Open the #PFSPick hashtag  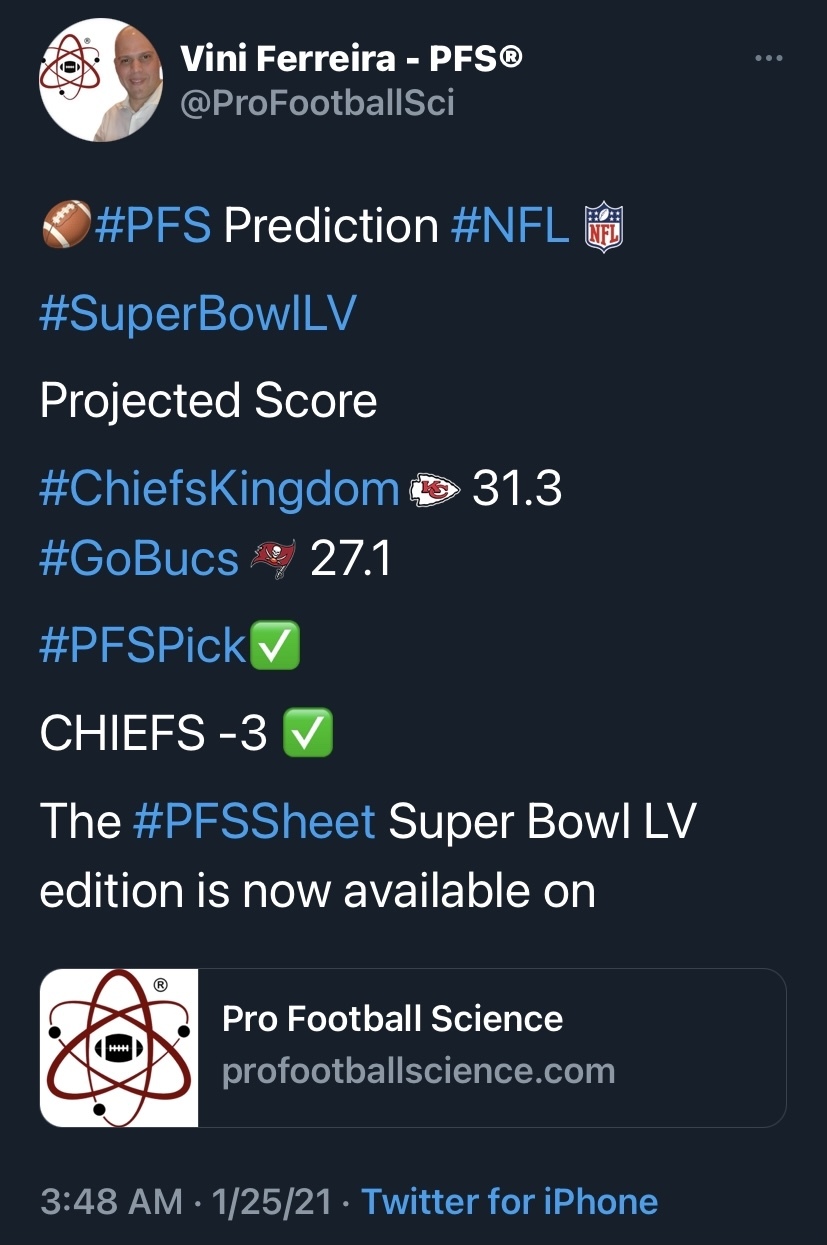(143, 646)
